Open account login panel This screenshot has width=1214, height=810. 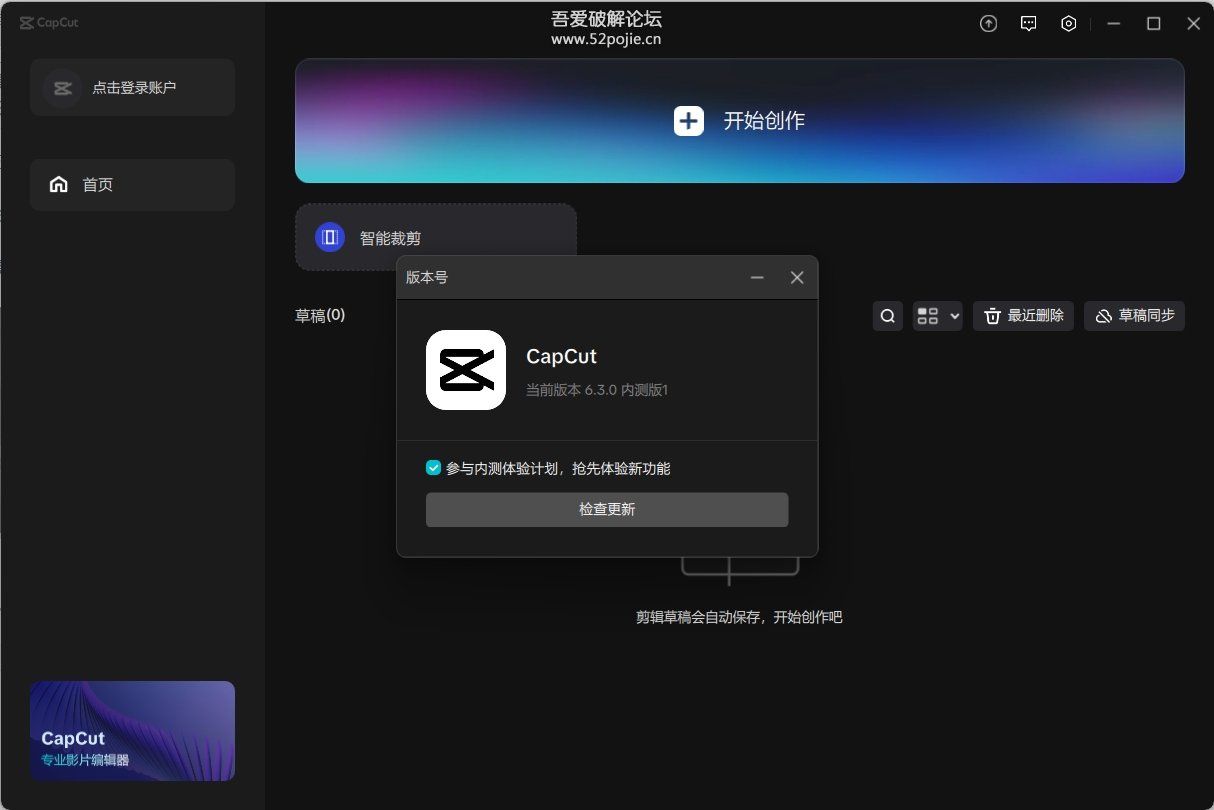132,87
